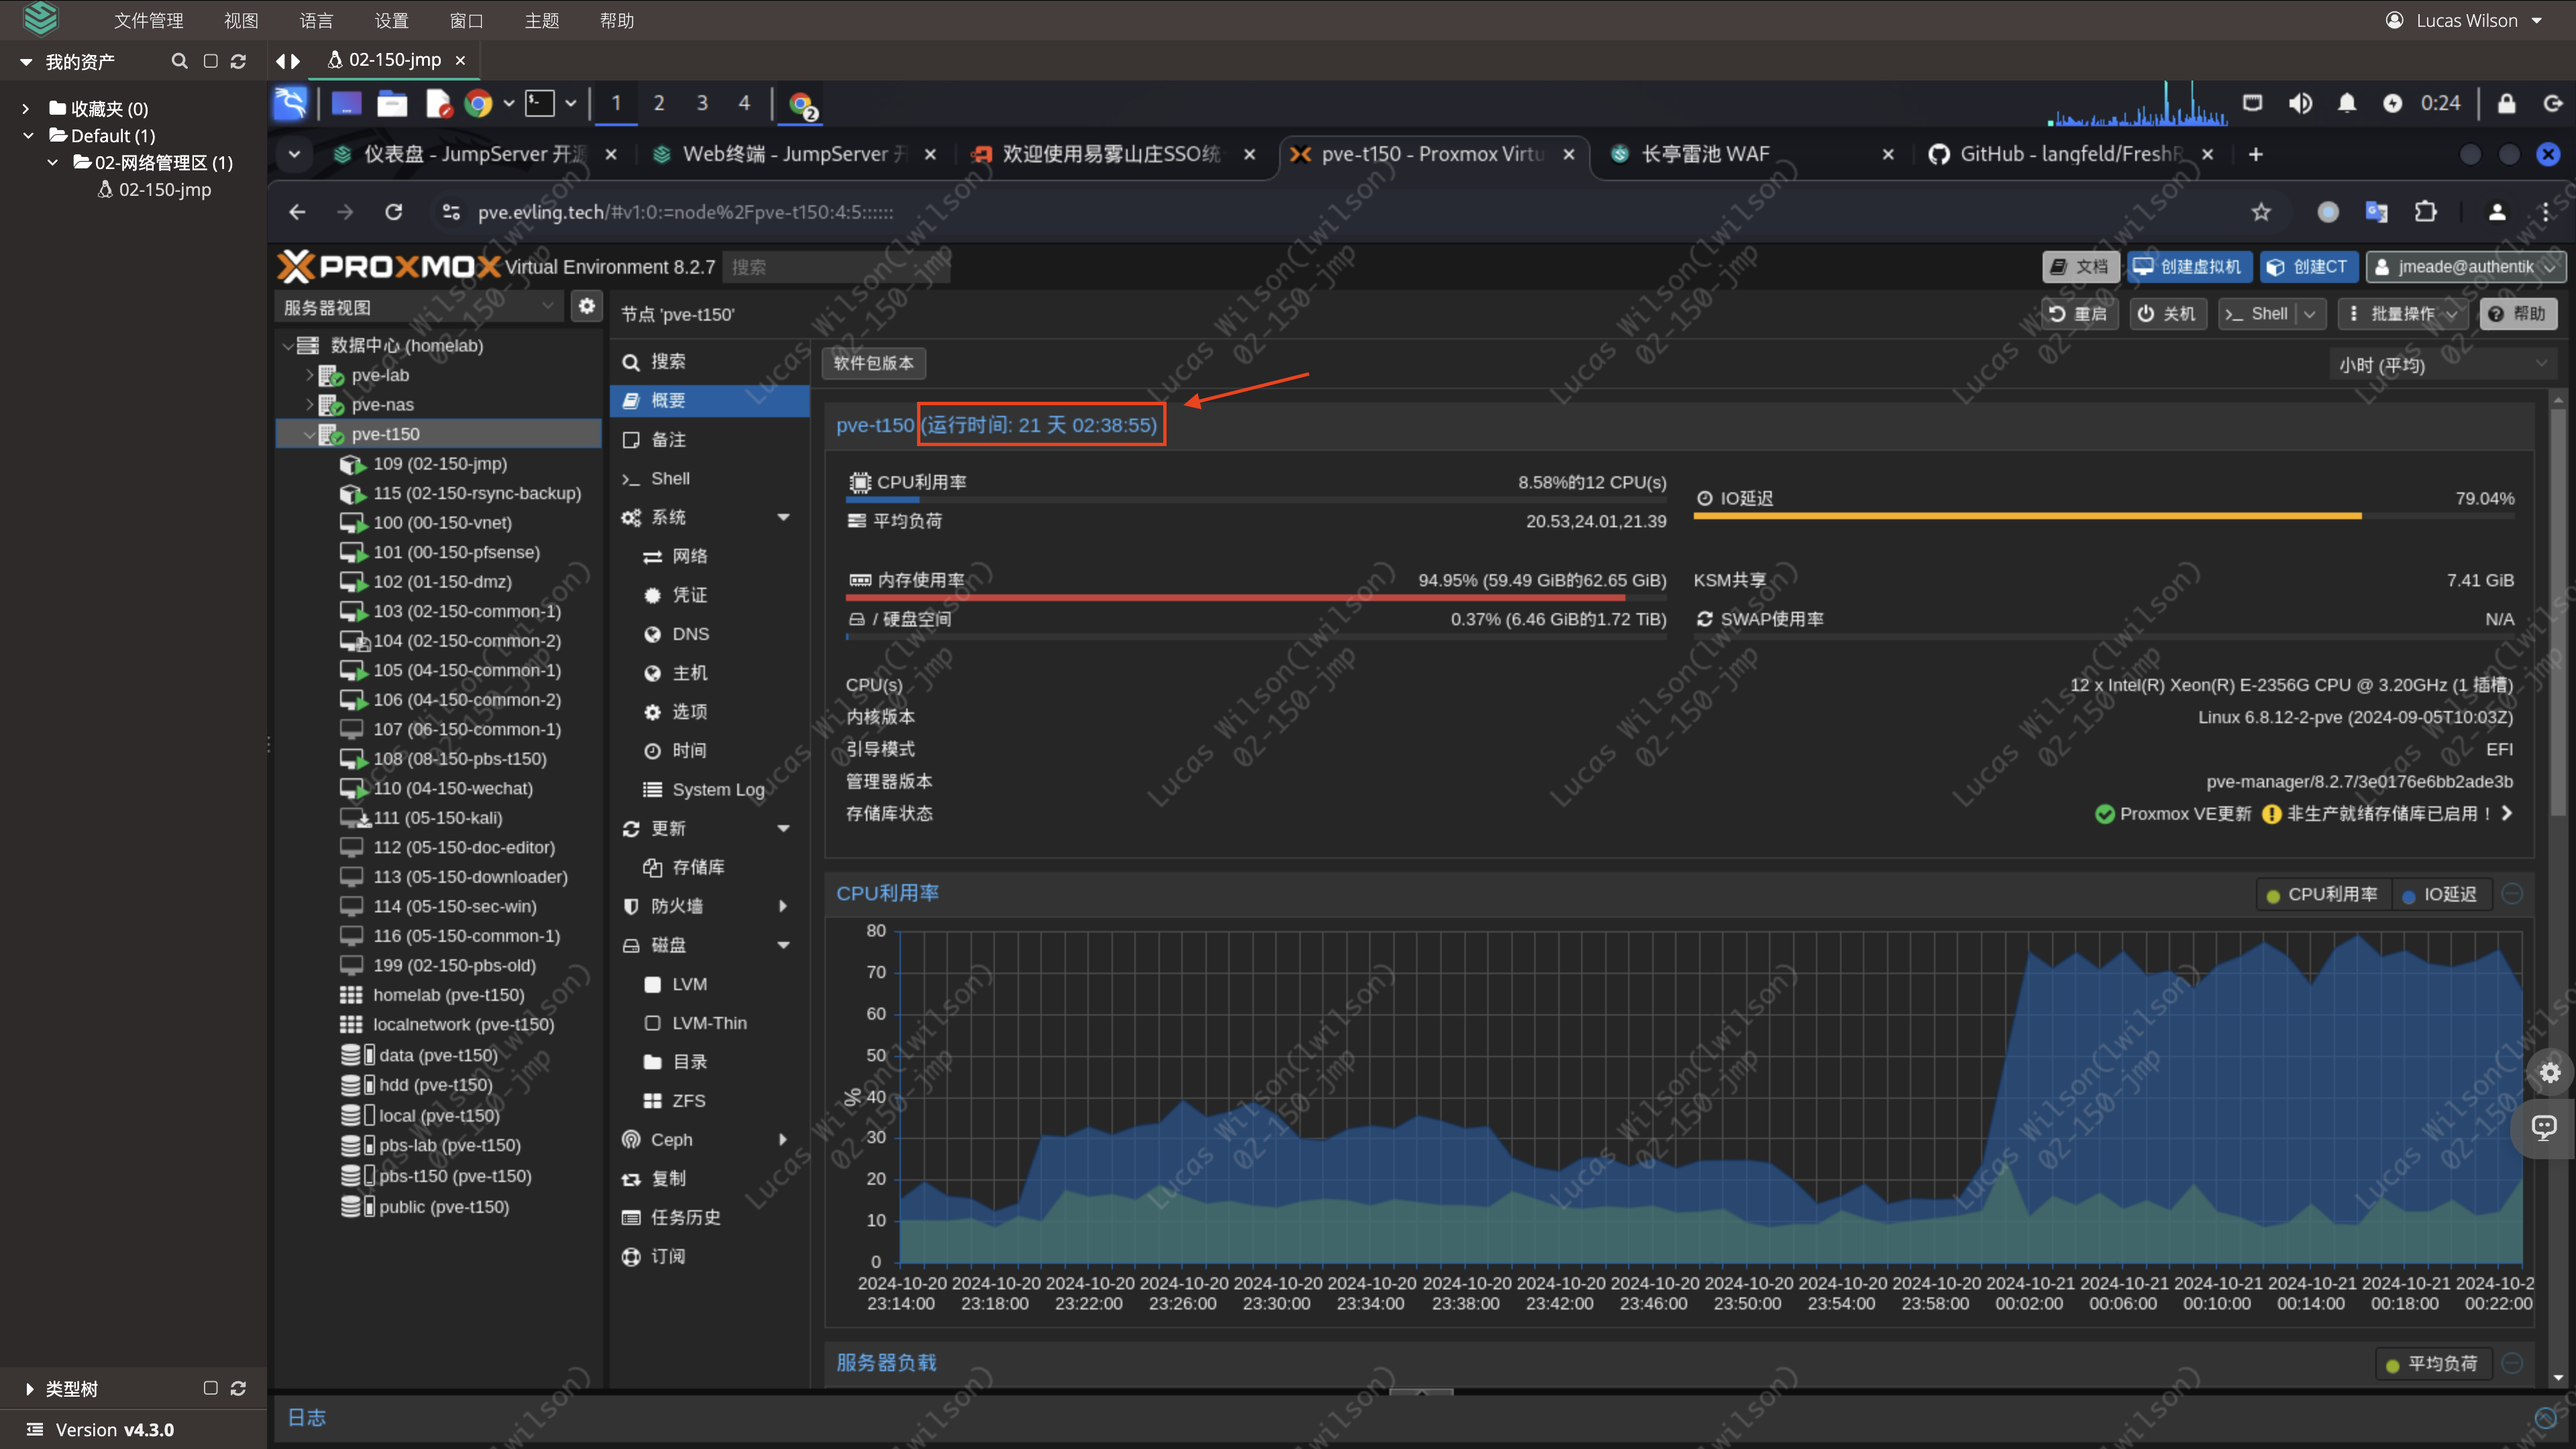2576x1449 pixels.
Task: Reload the Proxmox page
Action: [x=393, y=212]
